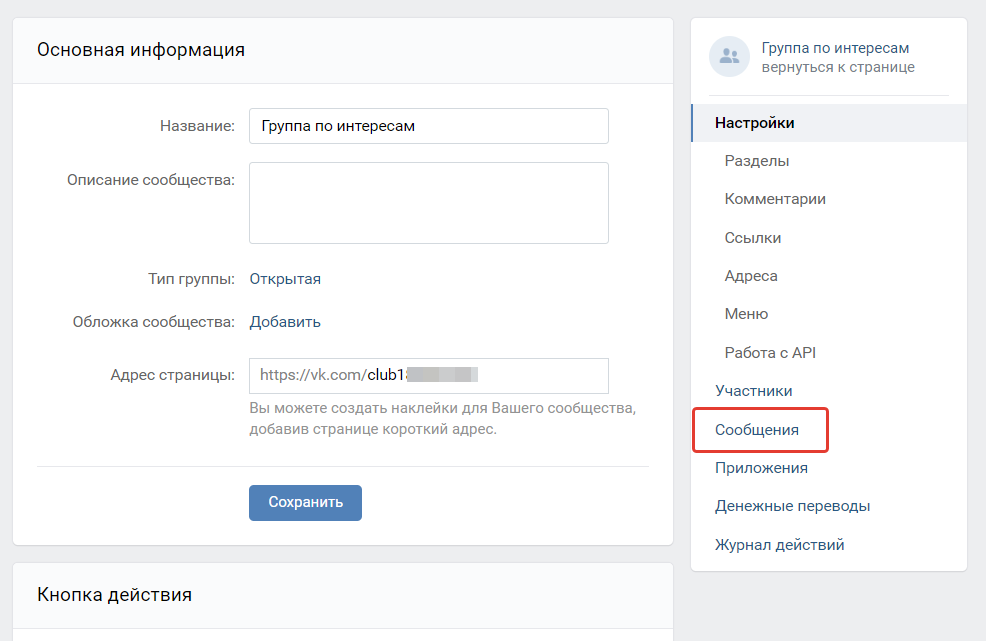
Task: View the Журнал действий section
Action: (779, 545)
